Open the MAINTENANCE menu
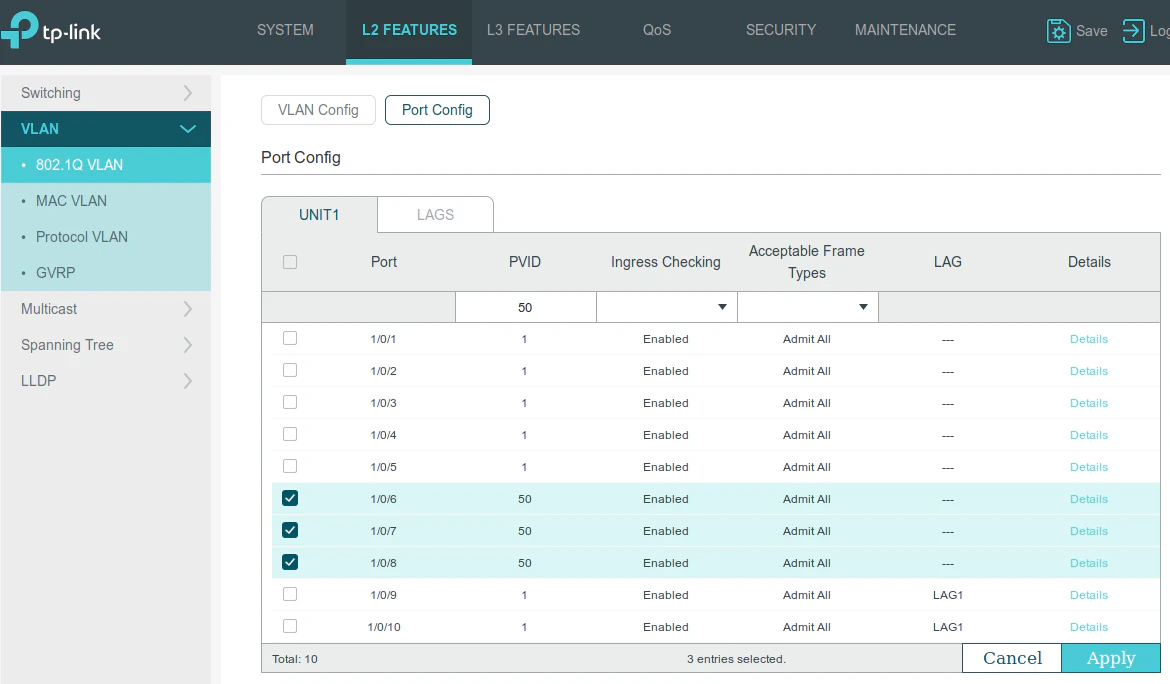 pos(905,30)
